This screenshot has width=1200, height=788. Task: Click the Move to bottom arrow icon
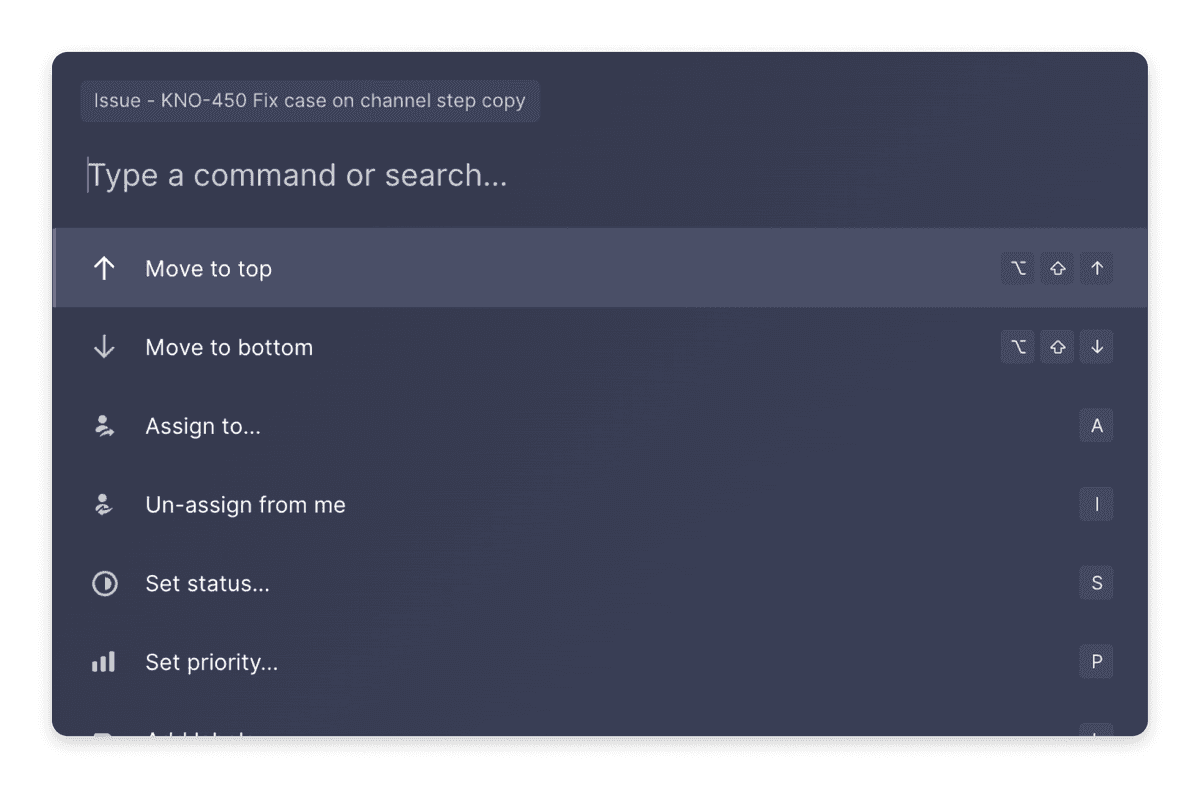pyautogui.click(x=104, y=347)
